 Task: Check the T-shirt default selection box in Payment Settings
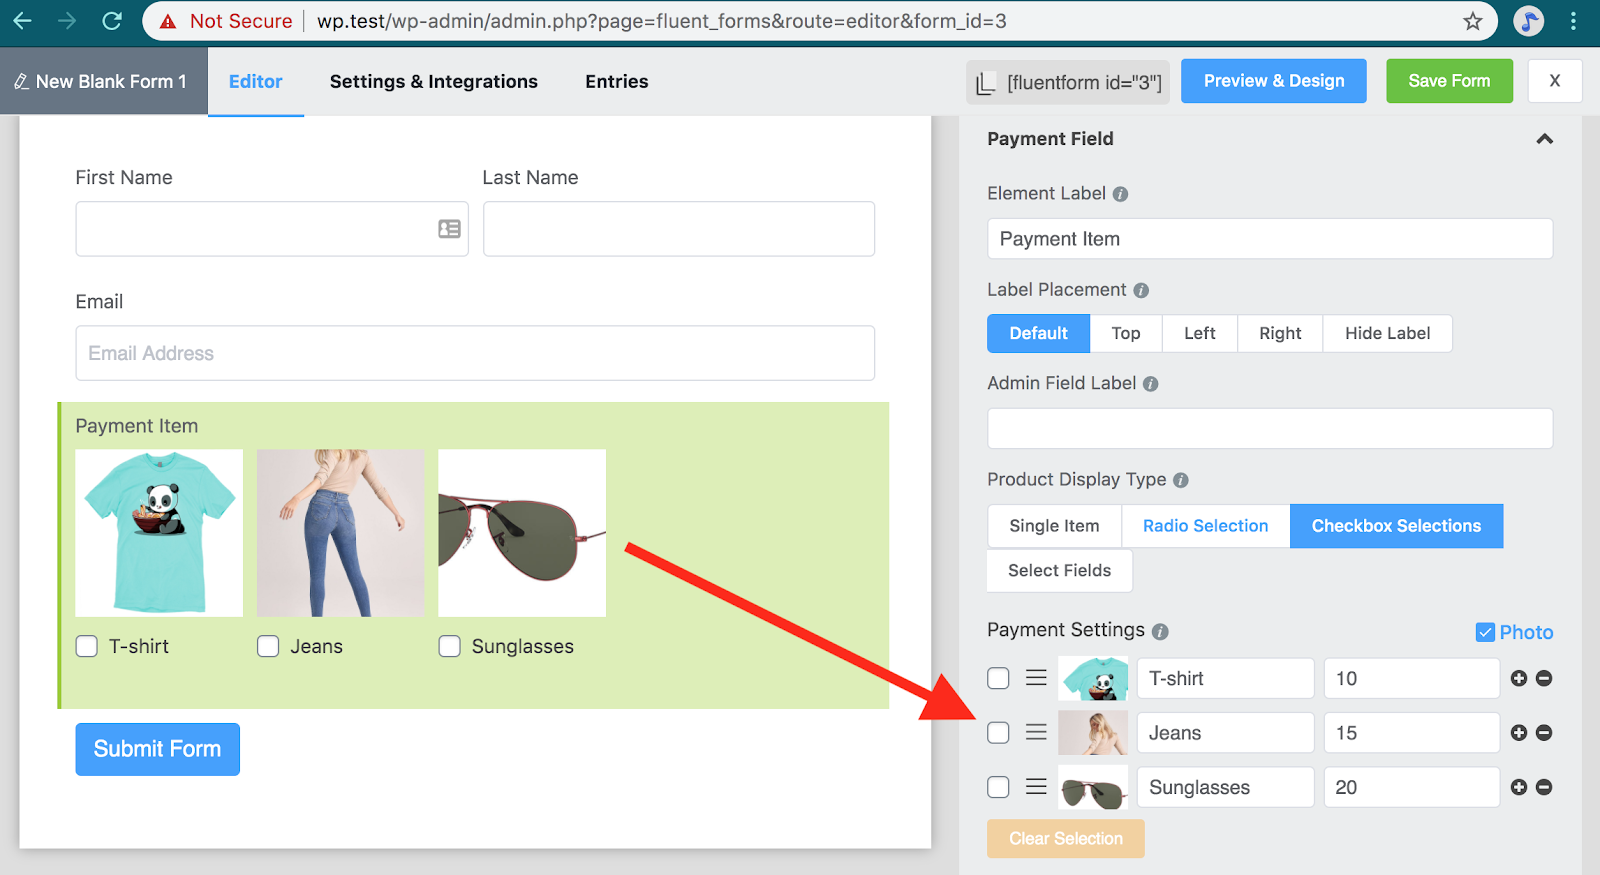pos(998,678)
